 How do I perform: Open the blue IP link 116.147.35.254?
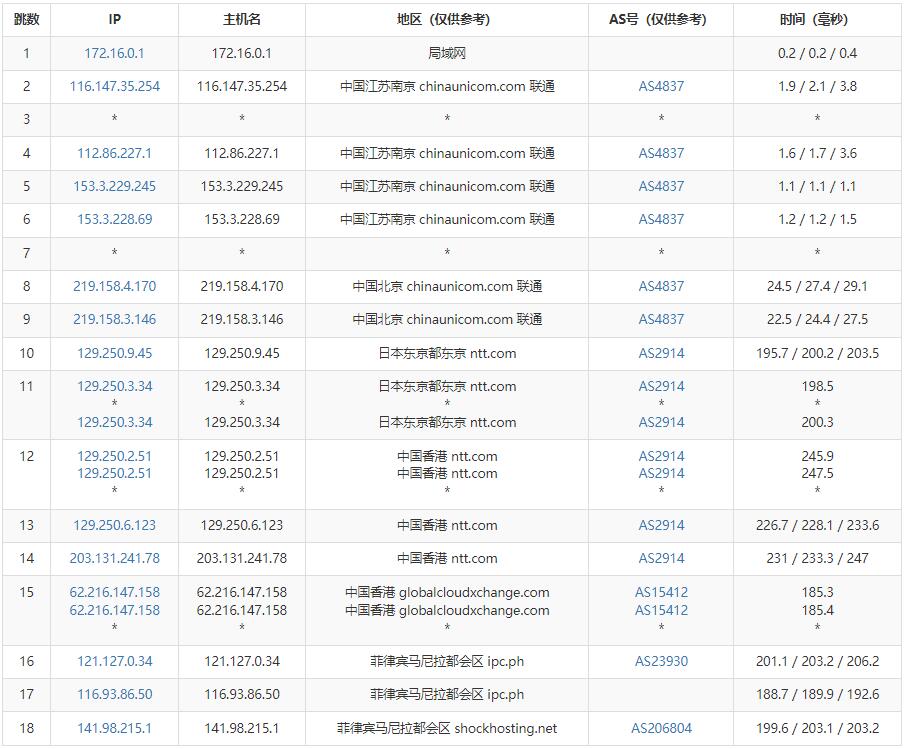click(x=114, y=86)
